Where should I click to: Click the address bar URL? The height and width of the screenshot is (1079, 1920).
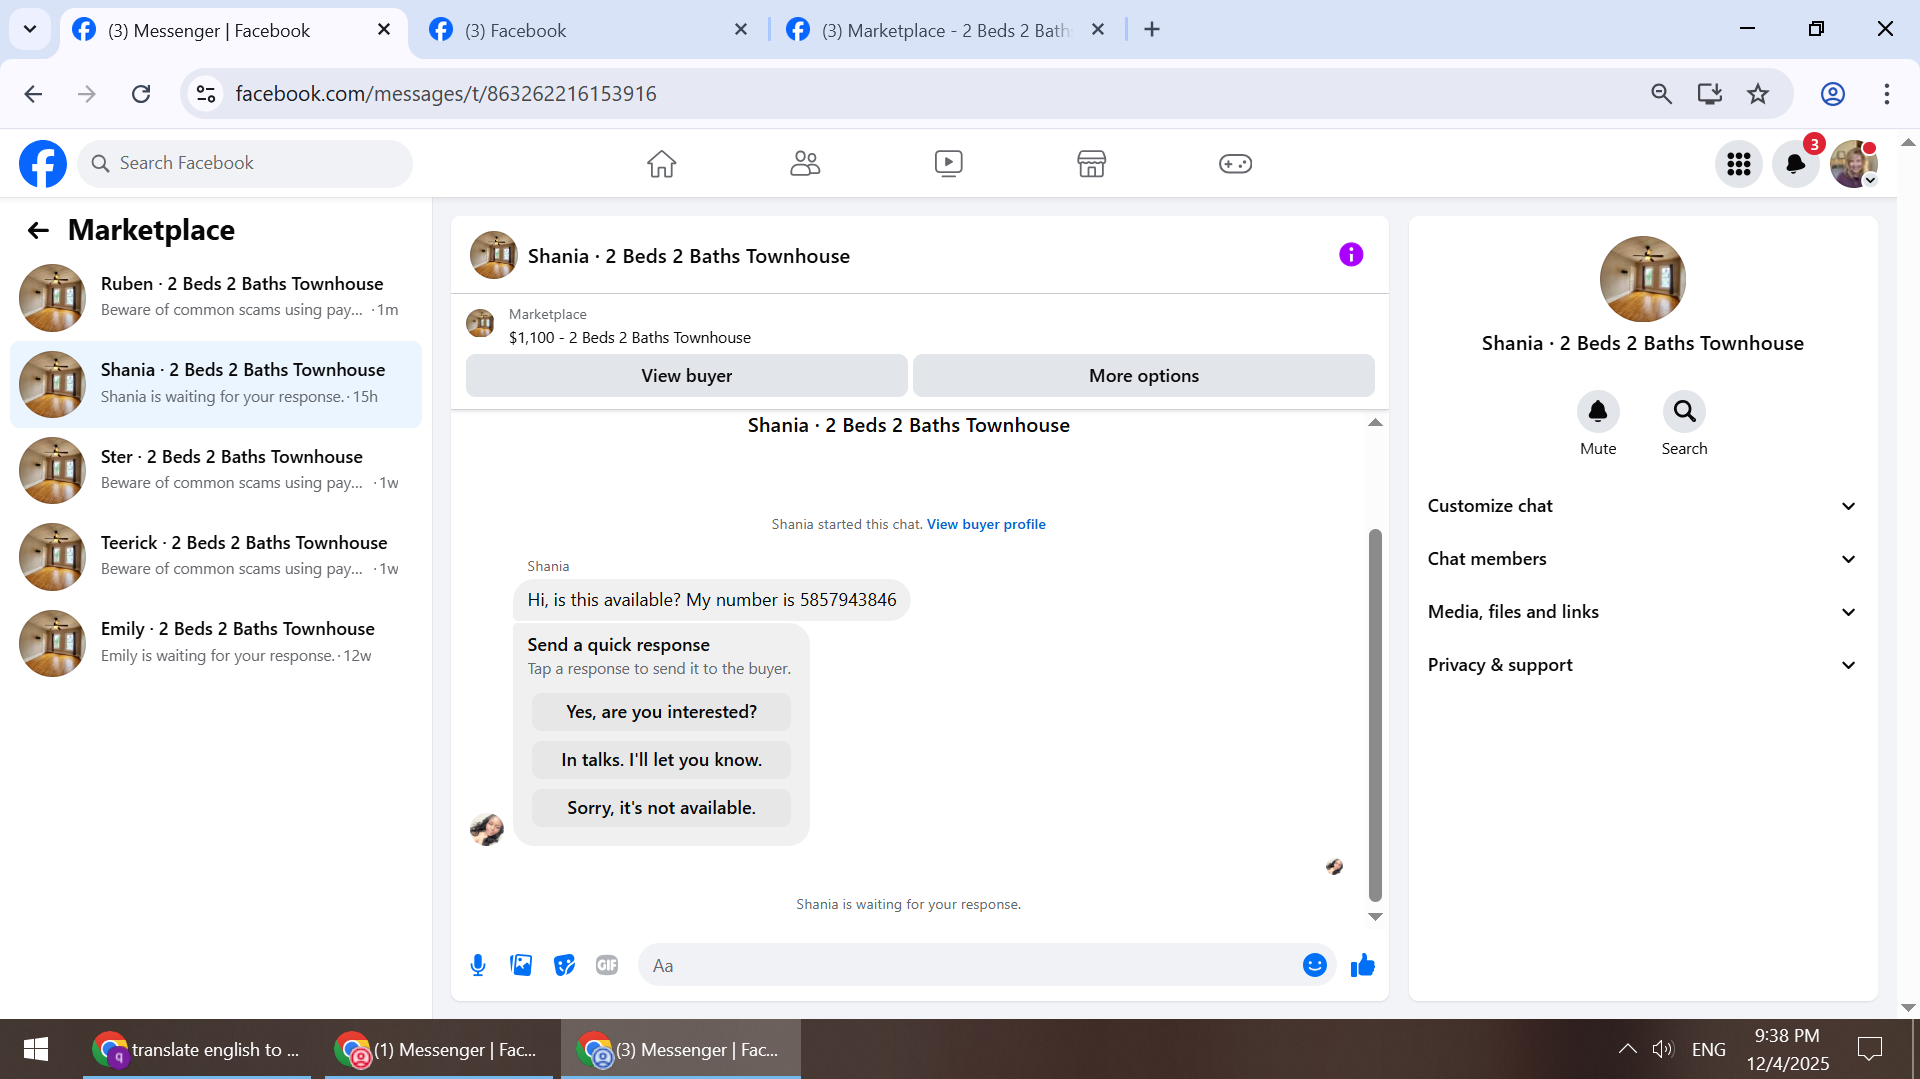[x=446, y=94]
